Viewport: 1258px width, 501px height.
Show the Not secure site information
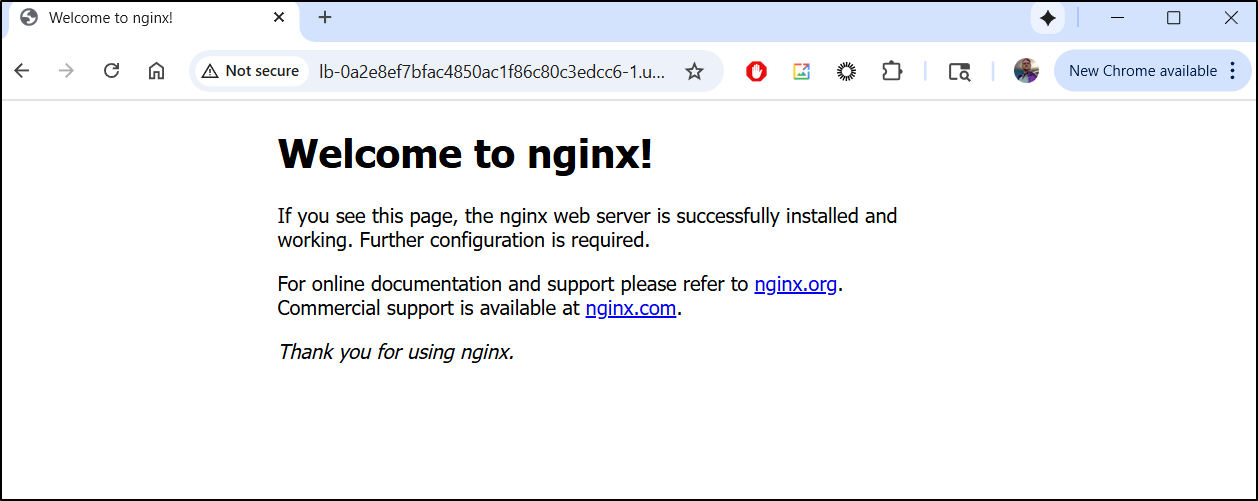click(x=251, y=71)
